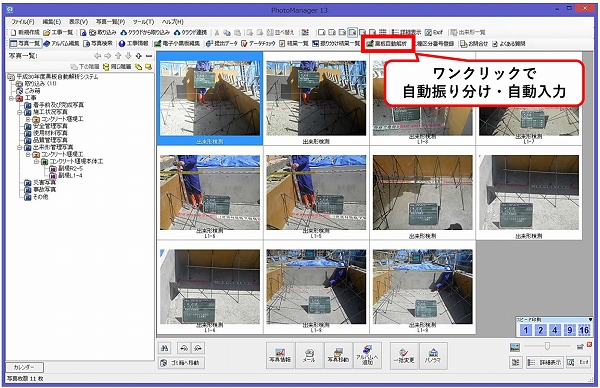This screenshot has height=388, width=600.
Task: Click the 写真検索 toolbar icon
Action: [98, 44]
